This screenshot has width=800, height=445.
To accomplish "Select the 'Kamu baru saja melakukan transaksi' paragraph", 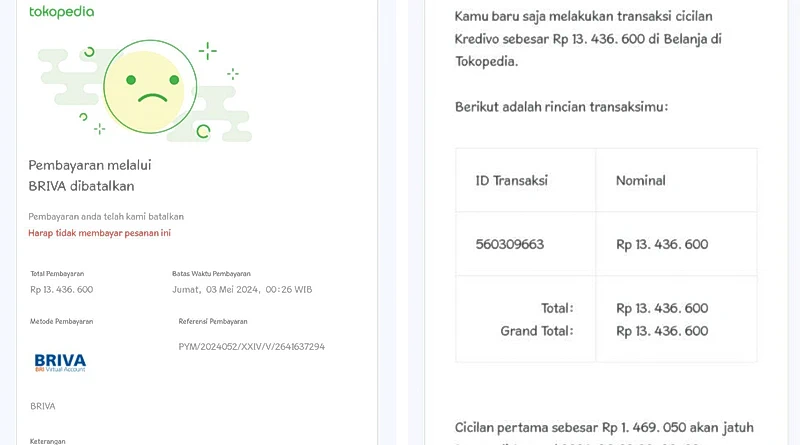I will (588, 39).
